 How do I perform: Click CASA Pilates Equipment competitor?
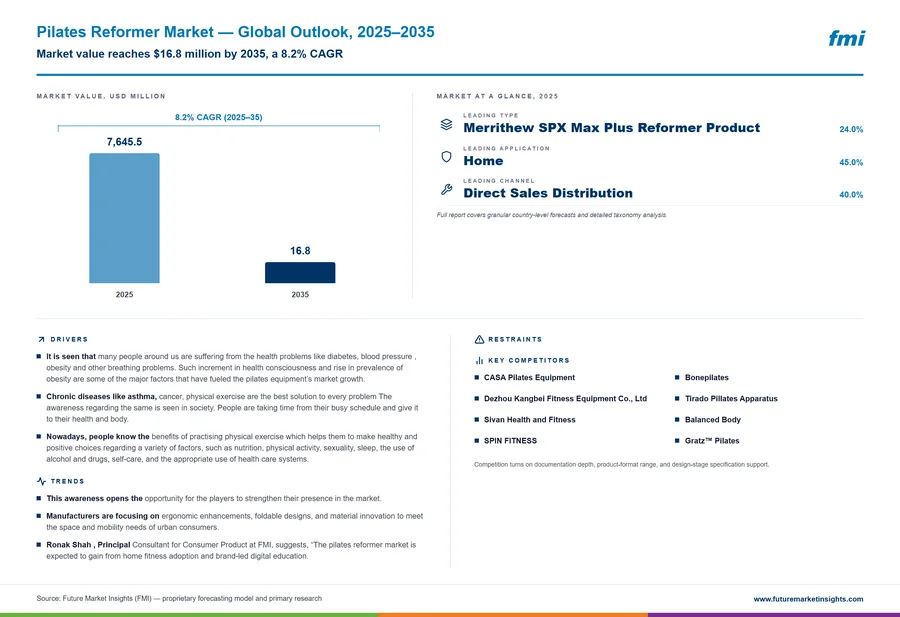(529, 378)
